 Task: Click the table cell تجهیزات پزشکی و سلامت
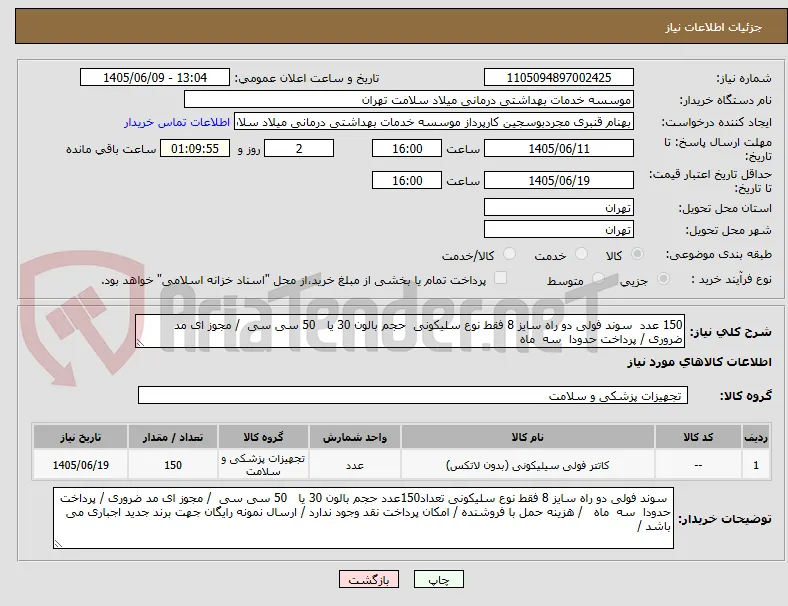pos(263,465)
